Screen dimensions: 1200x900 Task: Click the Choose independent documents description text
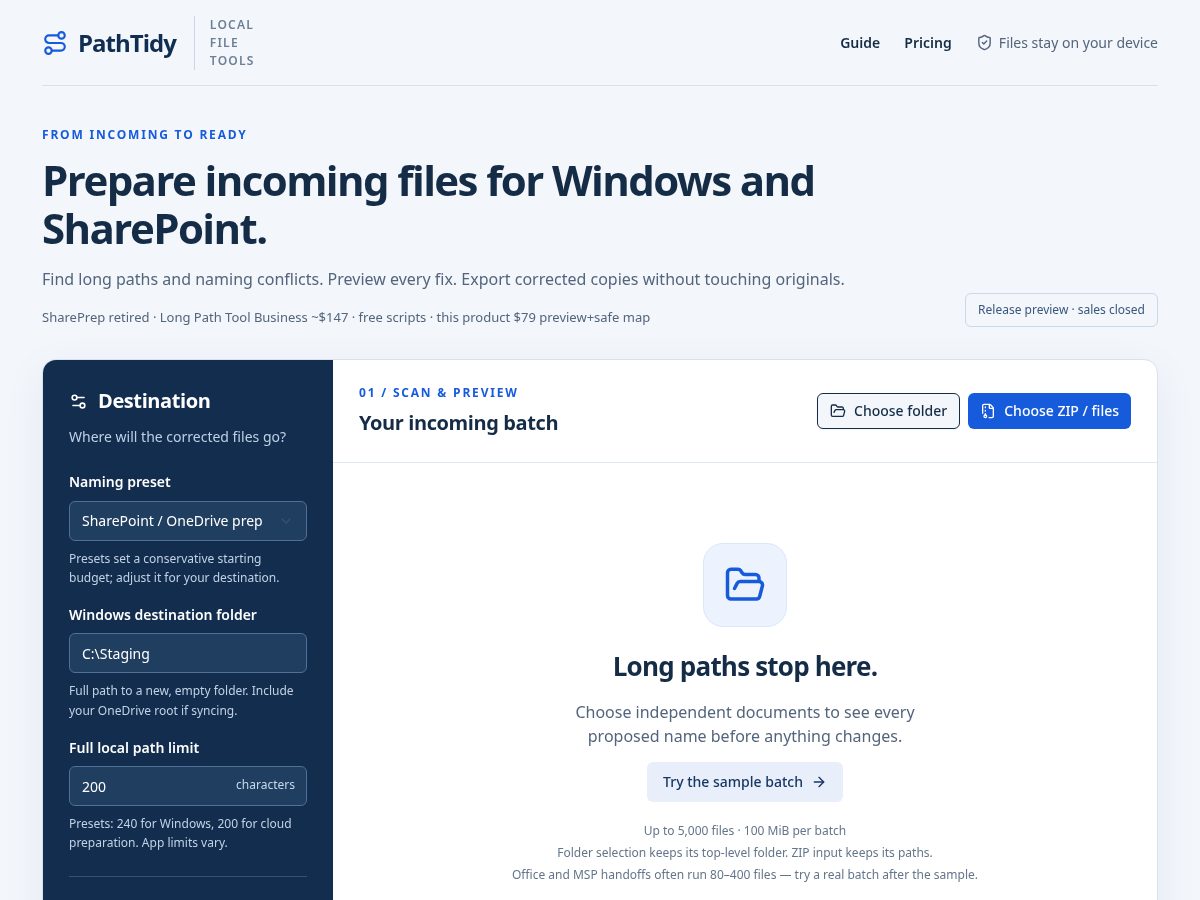tap(745, 725)
